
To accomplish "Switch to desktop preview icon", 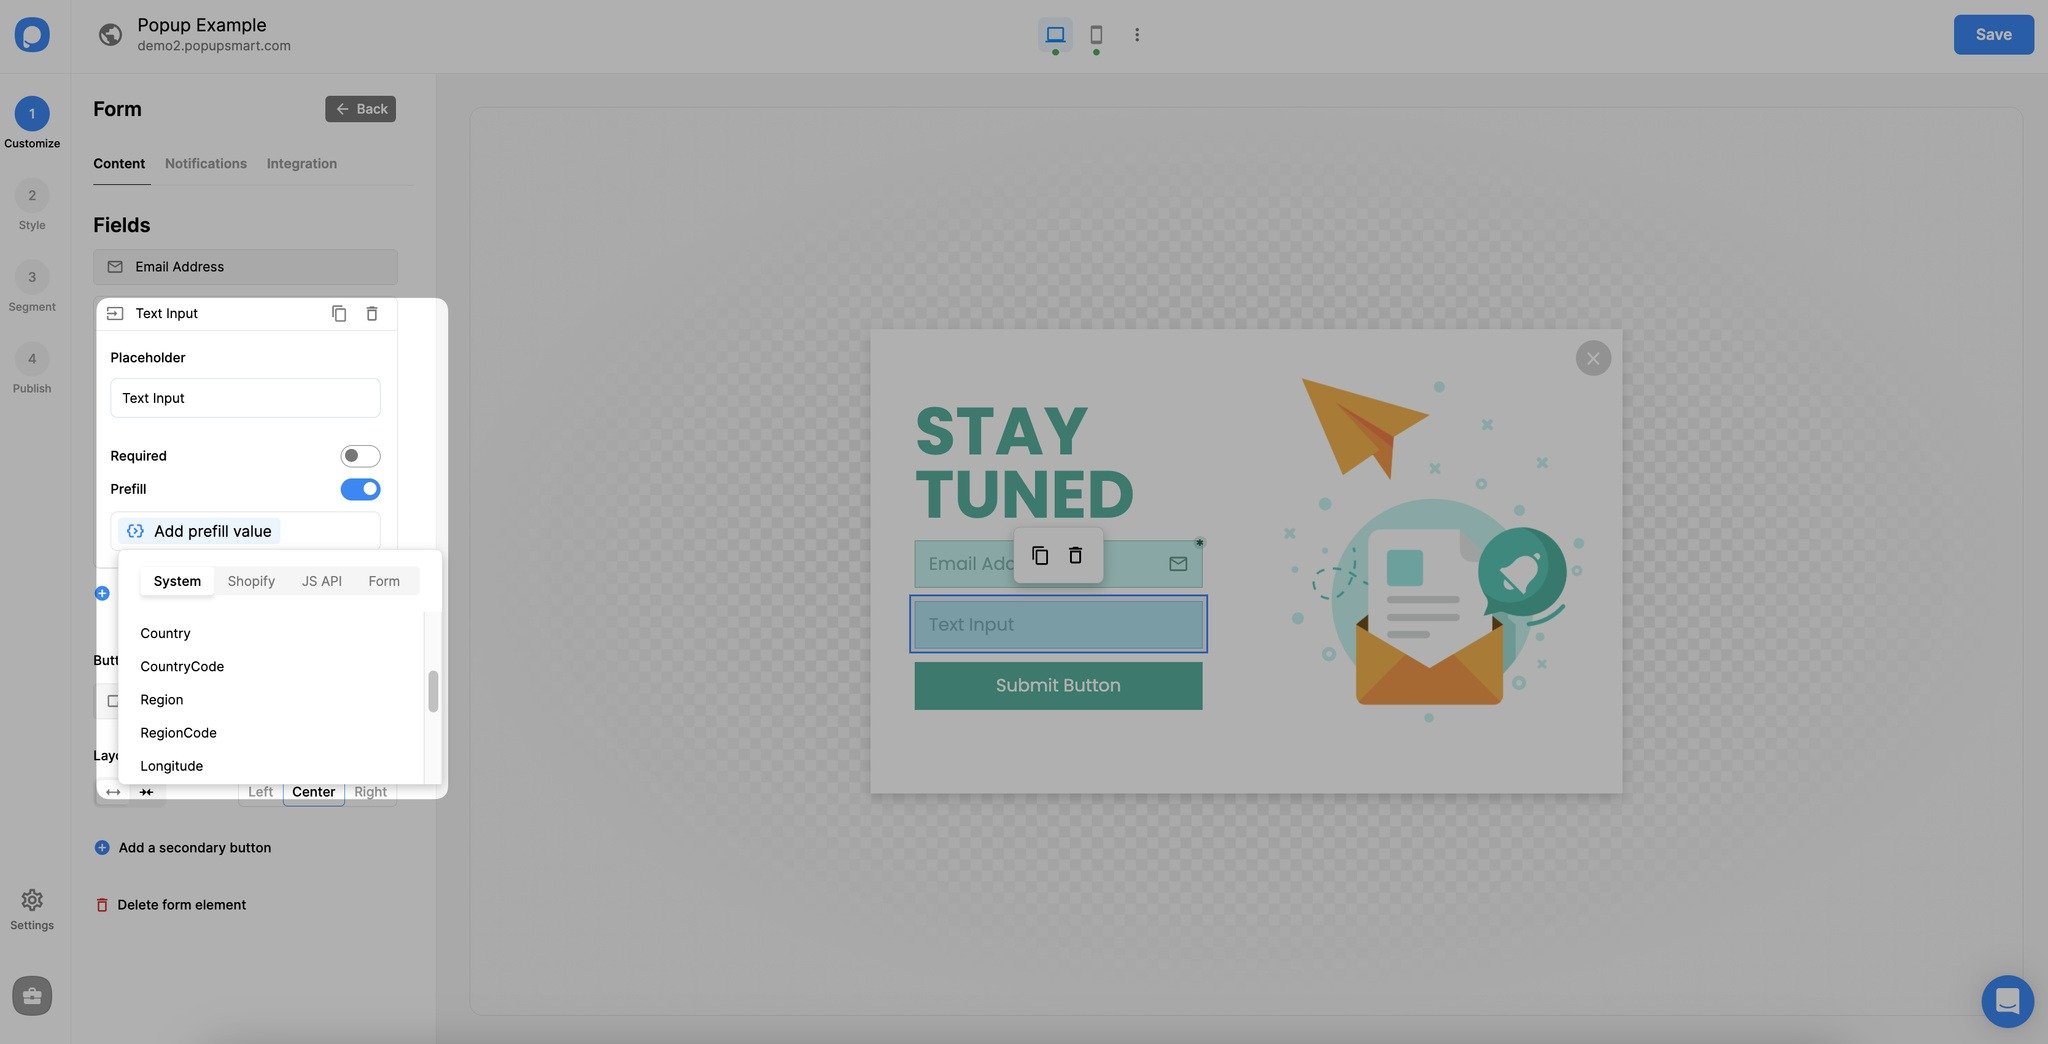I will [1055, 35].
